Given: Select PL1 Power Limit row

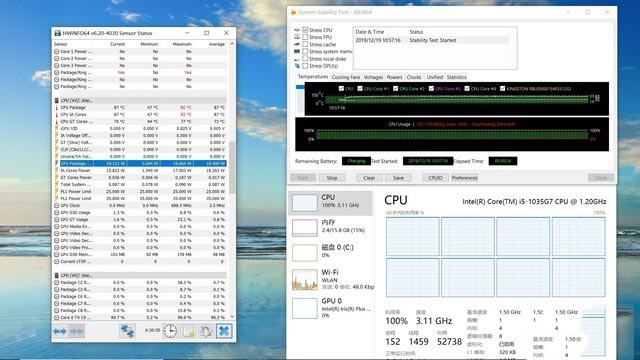Looking at the screenshot, I should (140, 191).
